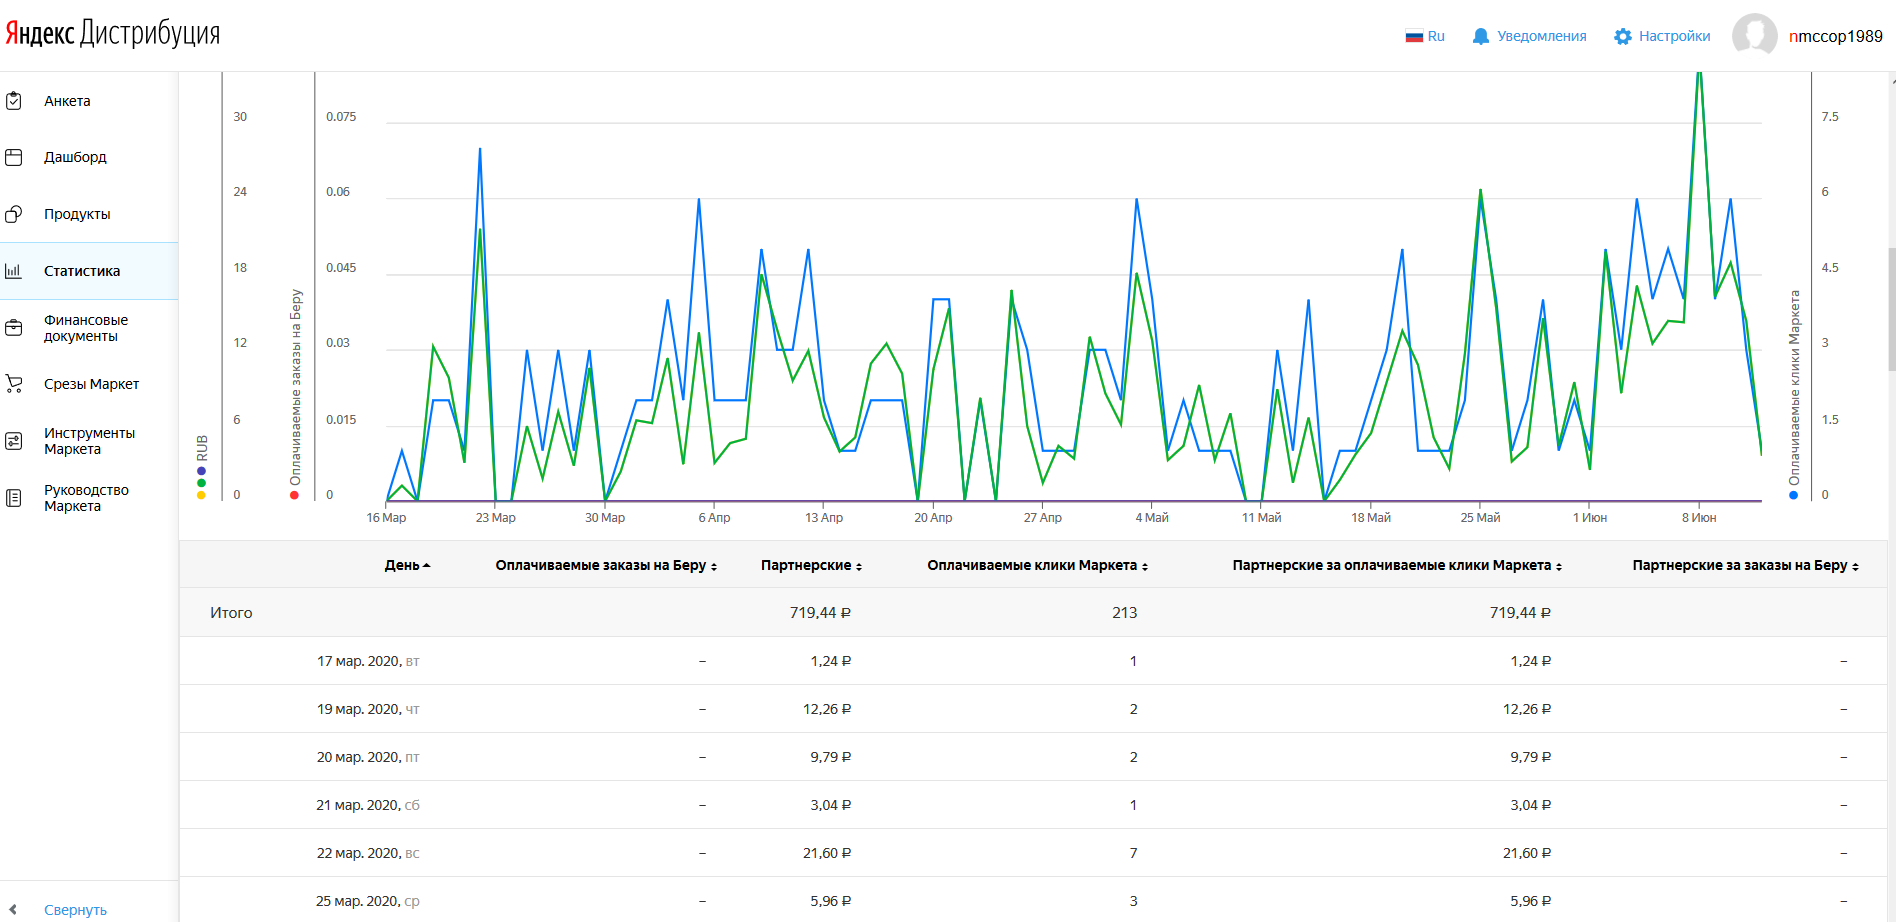Screen dimensions: 1896x922
Task: Click the blue Маркет clicks legend dot
Action: (1793, 495)
